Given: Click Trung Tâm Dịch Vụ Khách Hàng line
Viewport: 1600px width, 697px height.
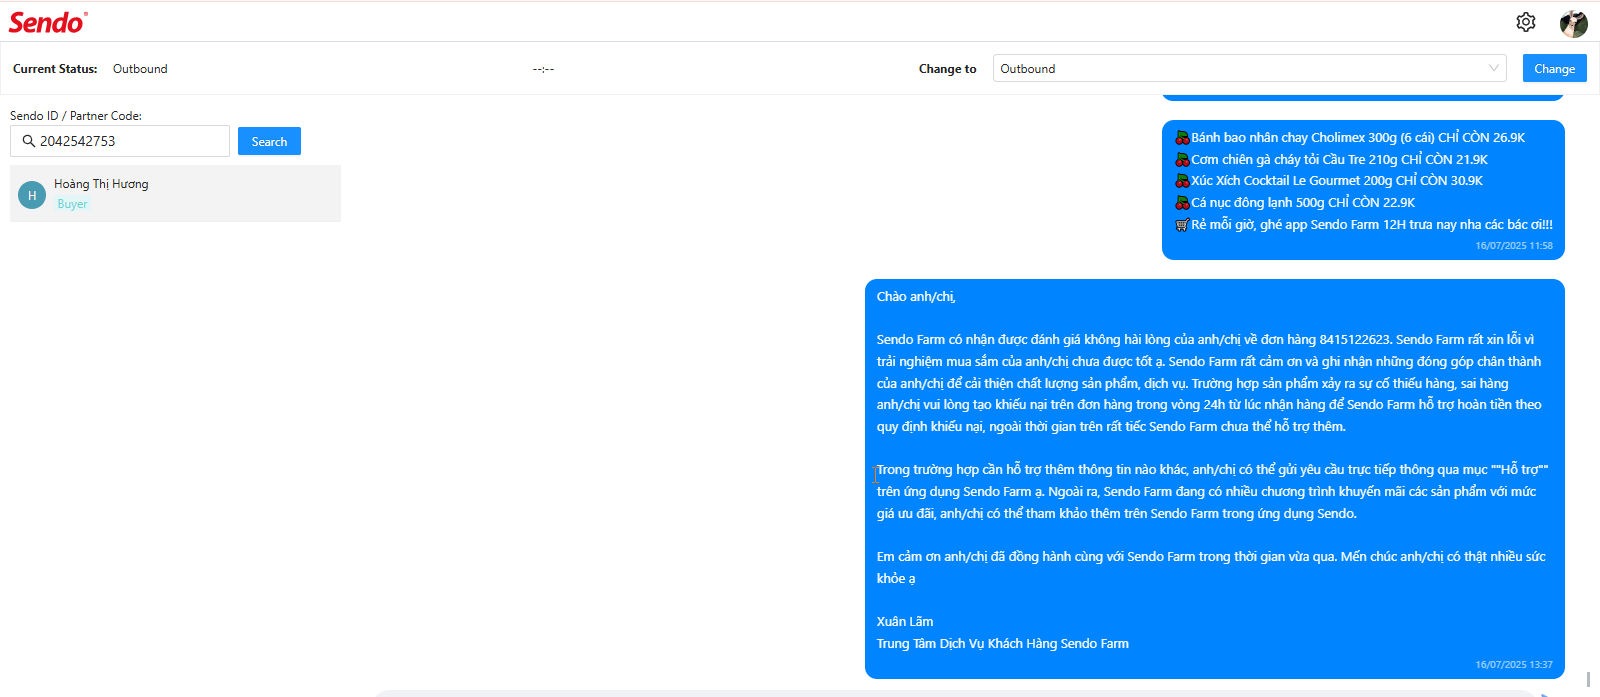Looking at the screenshot, I should [1003, 644].
